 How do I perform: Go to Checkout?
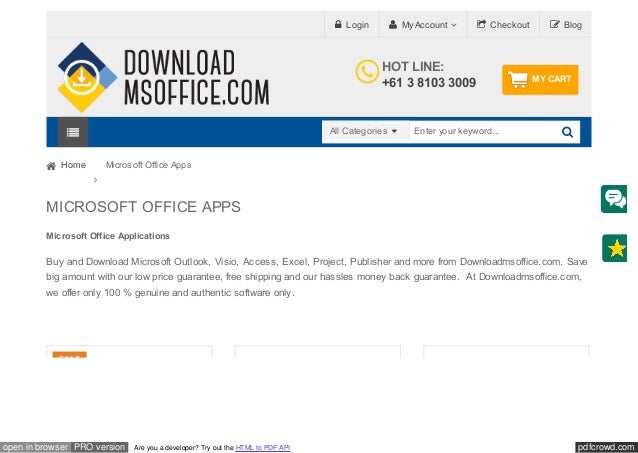(x=503, y=25)
